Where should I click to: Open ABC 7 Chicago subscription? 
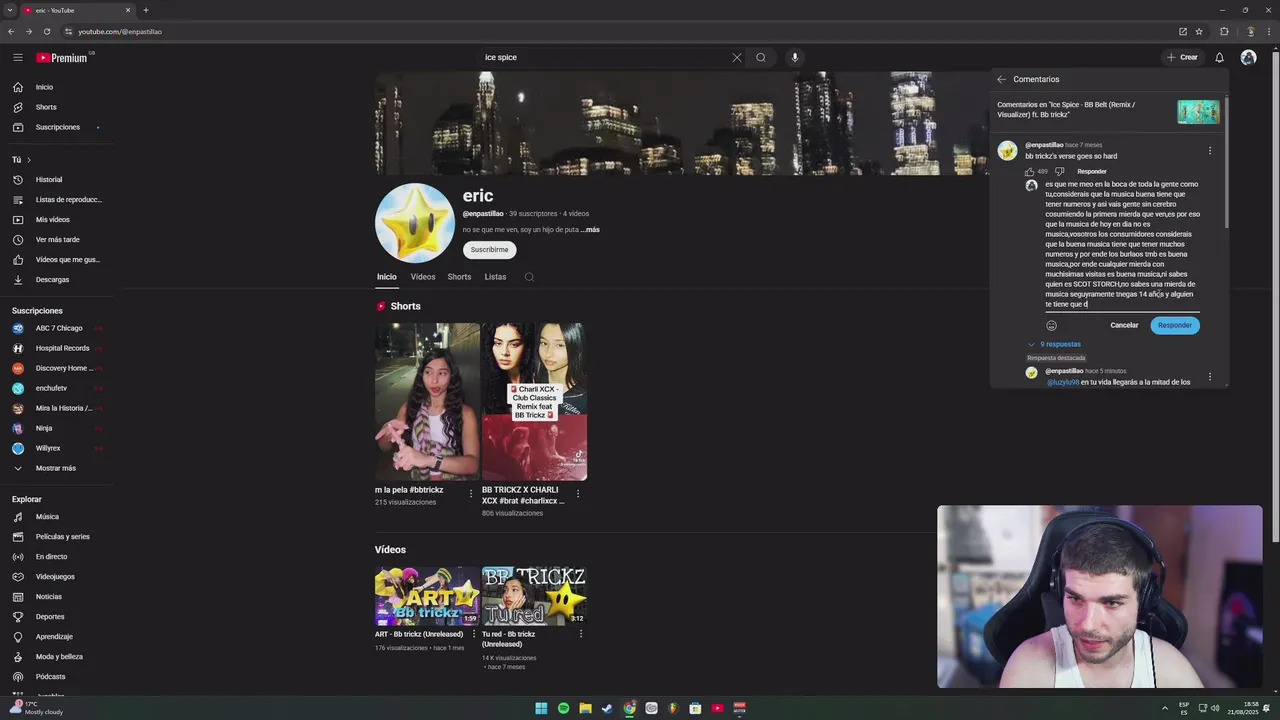(57, 328)
